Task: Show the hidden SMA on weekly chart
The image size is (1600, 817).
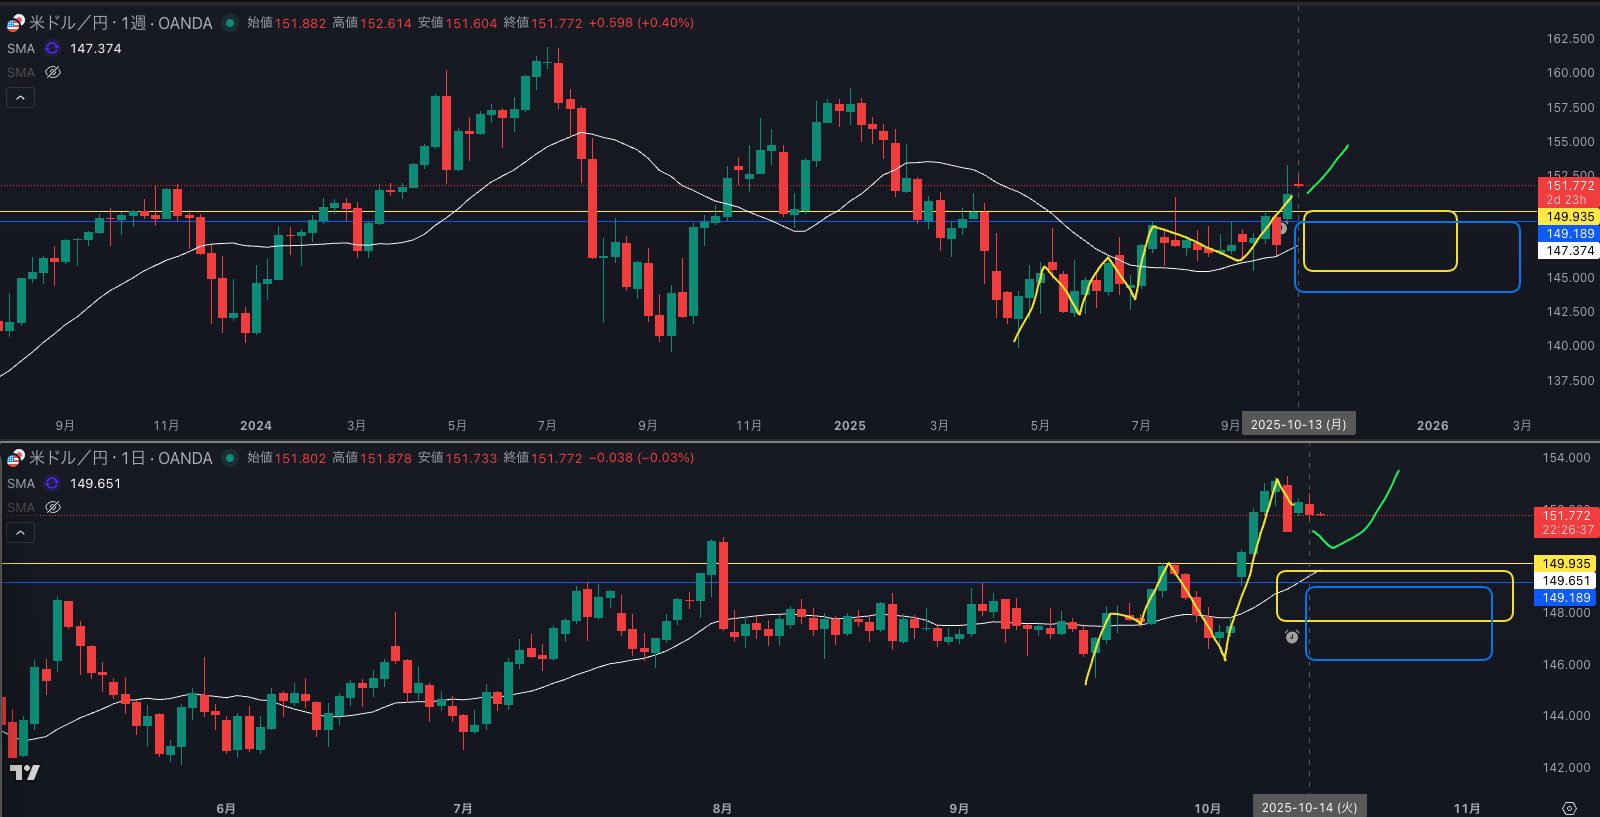Action: 53,72
